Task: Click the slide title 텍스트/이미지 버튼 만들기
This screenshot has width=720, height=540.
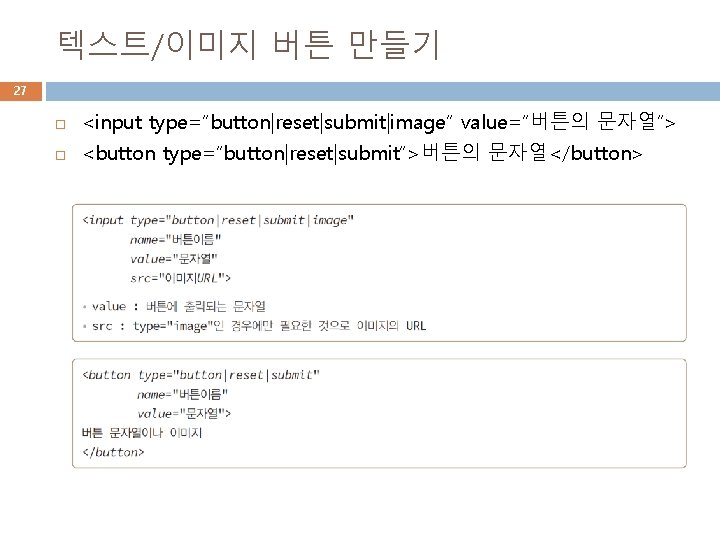Action: click(248, 45)
